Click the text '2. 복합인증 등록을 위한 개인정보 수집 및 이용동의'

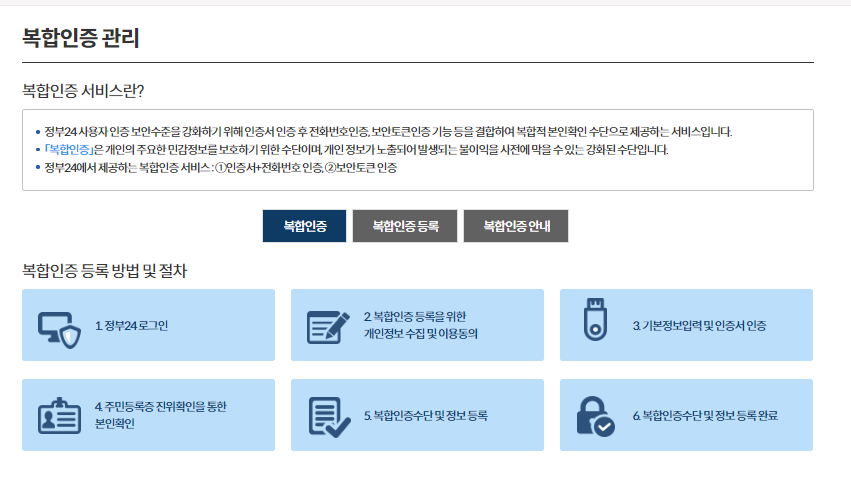[x=421, y=325]
